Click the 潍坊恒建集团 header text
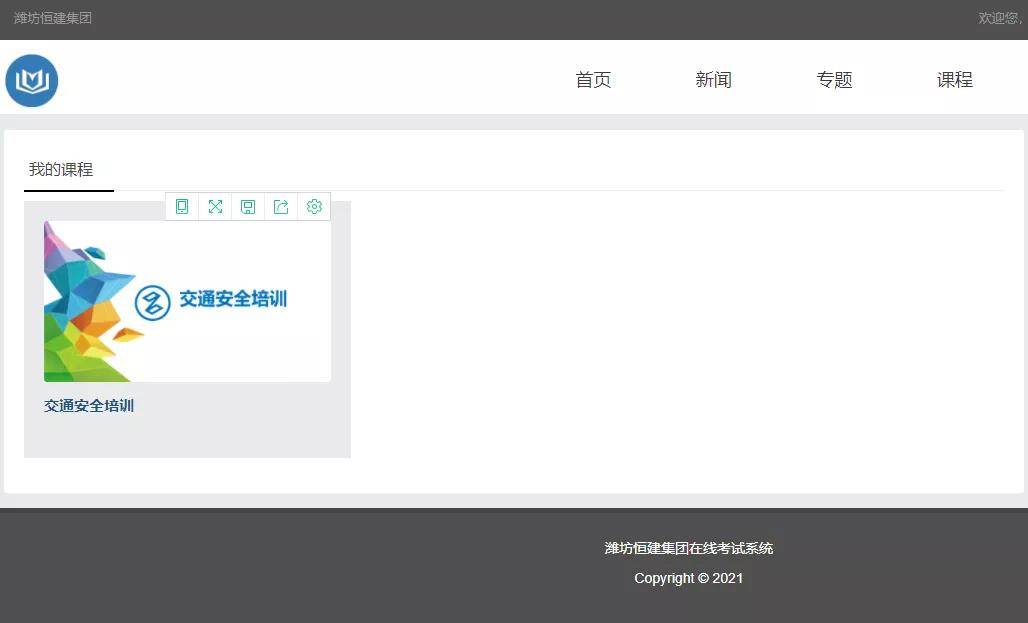The width and height of the screenshot is (1028, 623). click(52, 17)
